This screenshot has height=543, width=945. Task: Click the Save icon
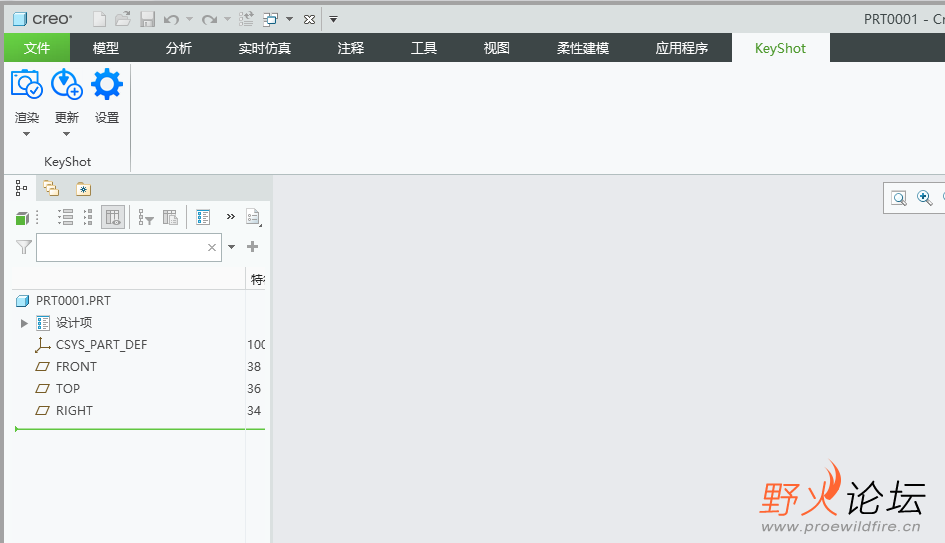pos(148,19)
